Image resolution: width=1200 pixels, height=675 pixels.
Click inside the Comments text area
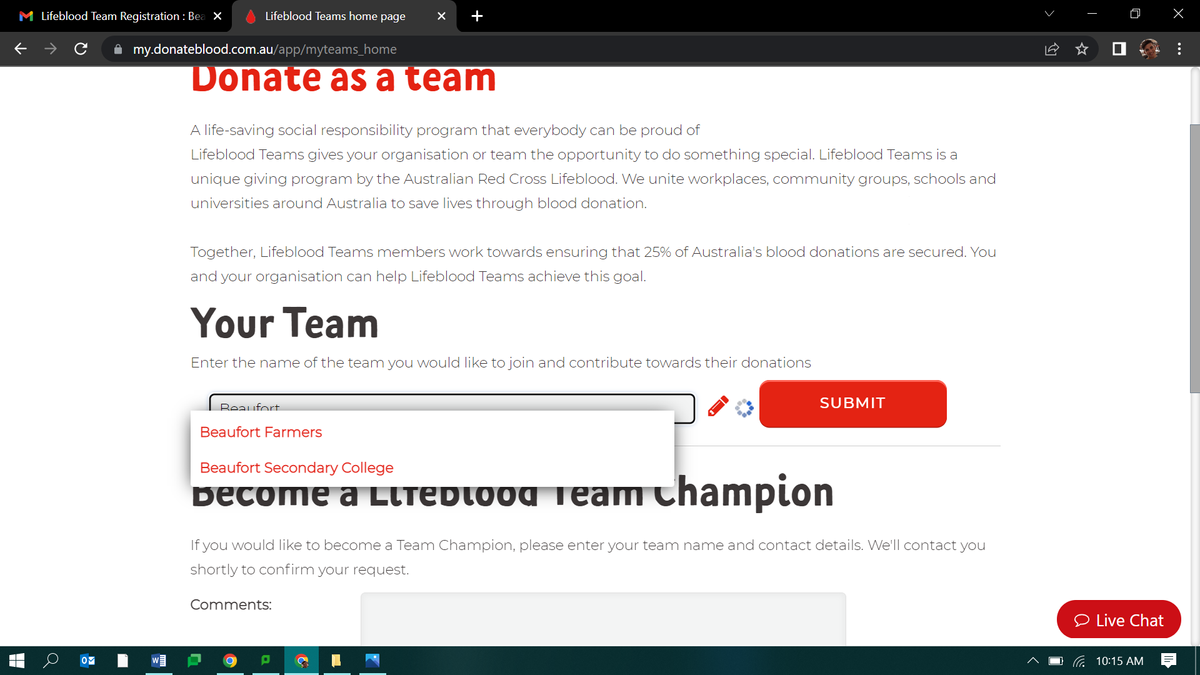(603, 619)
